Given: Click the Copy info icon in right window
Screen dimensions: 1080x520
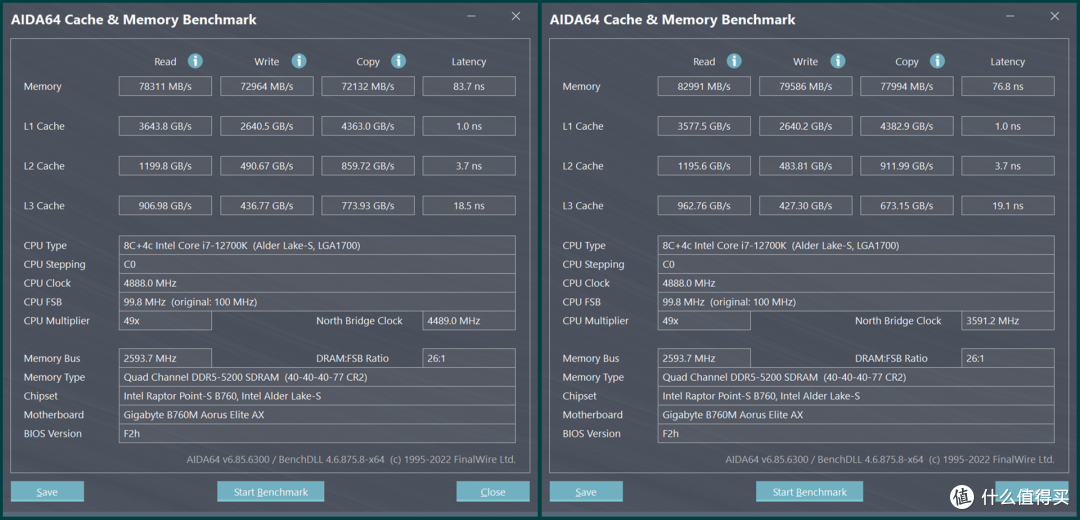Looking at the screenshot, I should click(937, 61).
